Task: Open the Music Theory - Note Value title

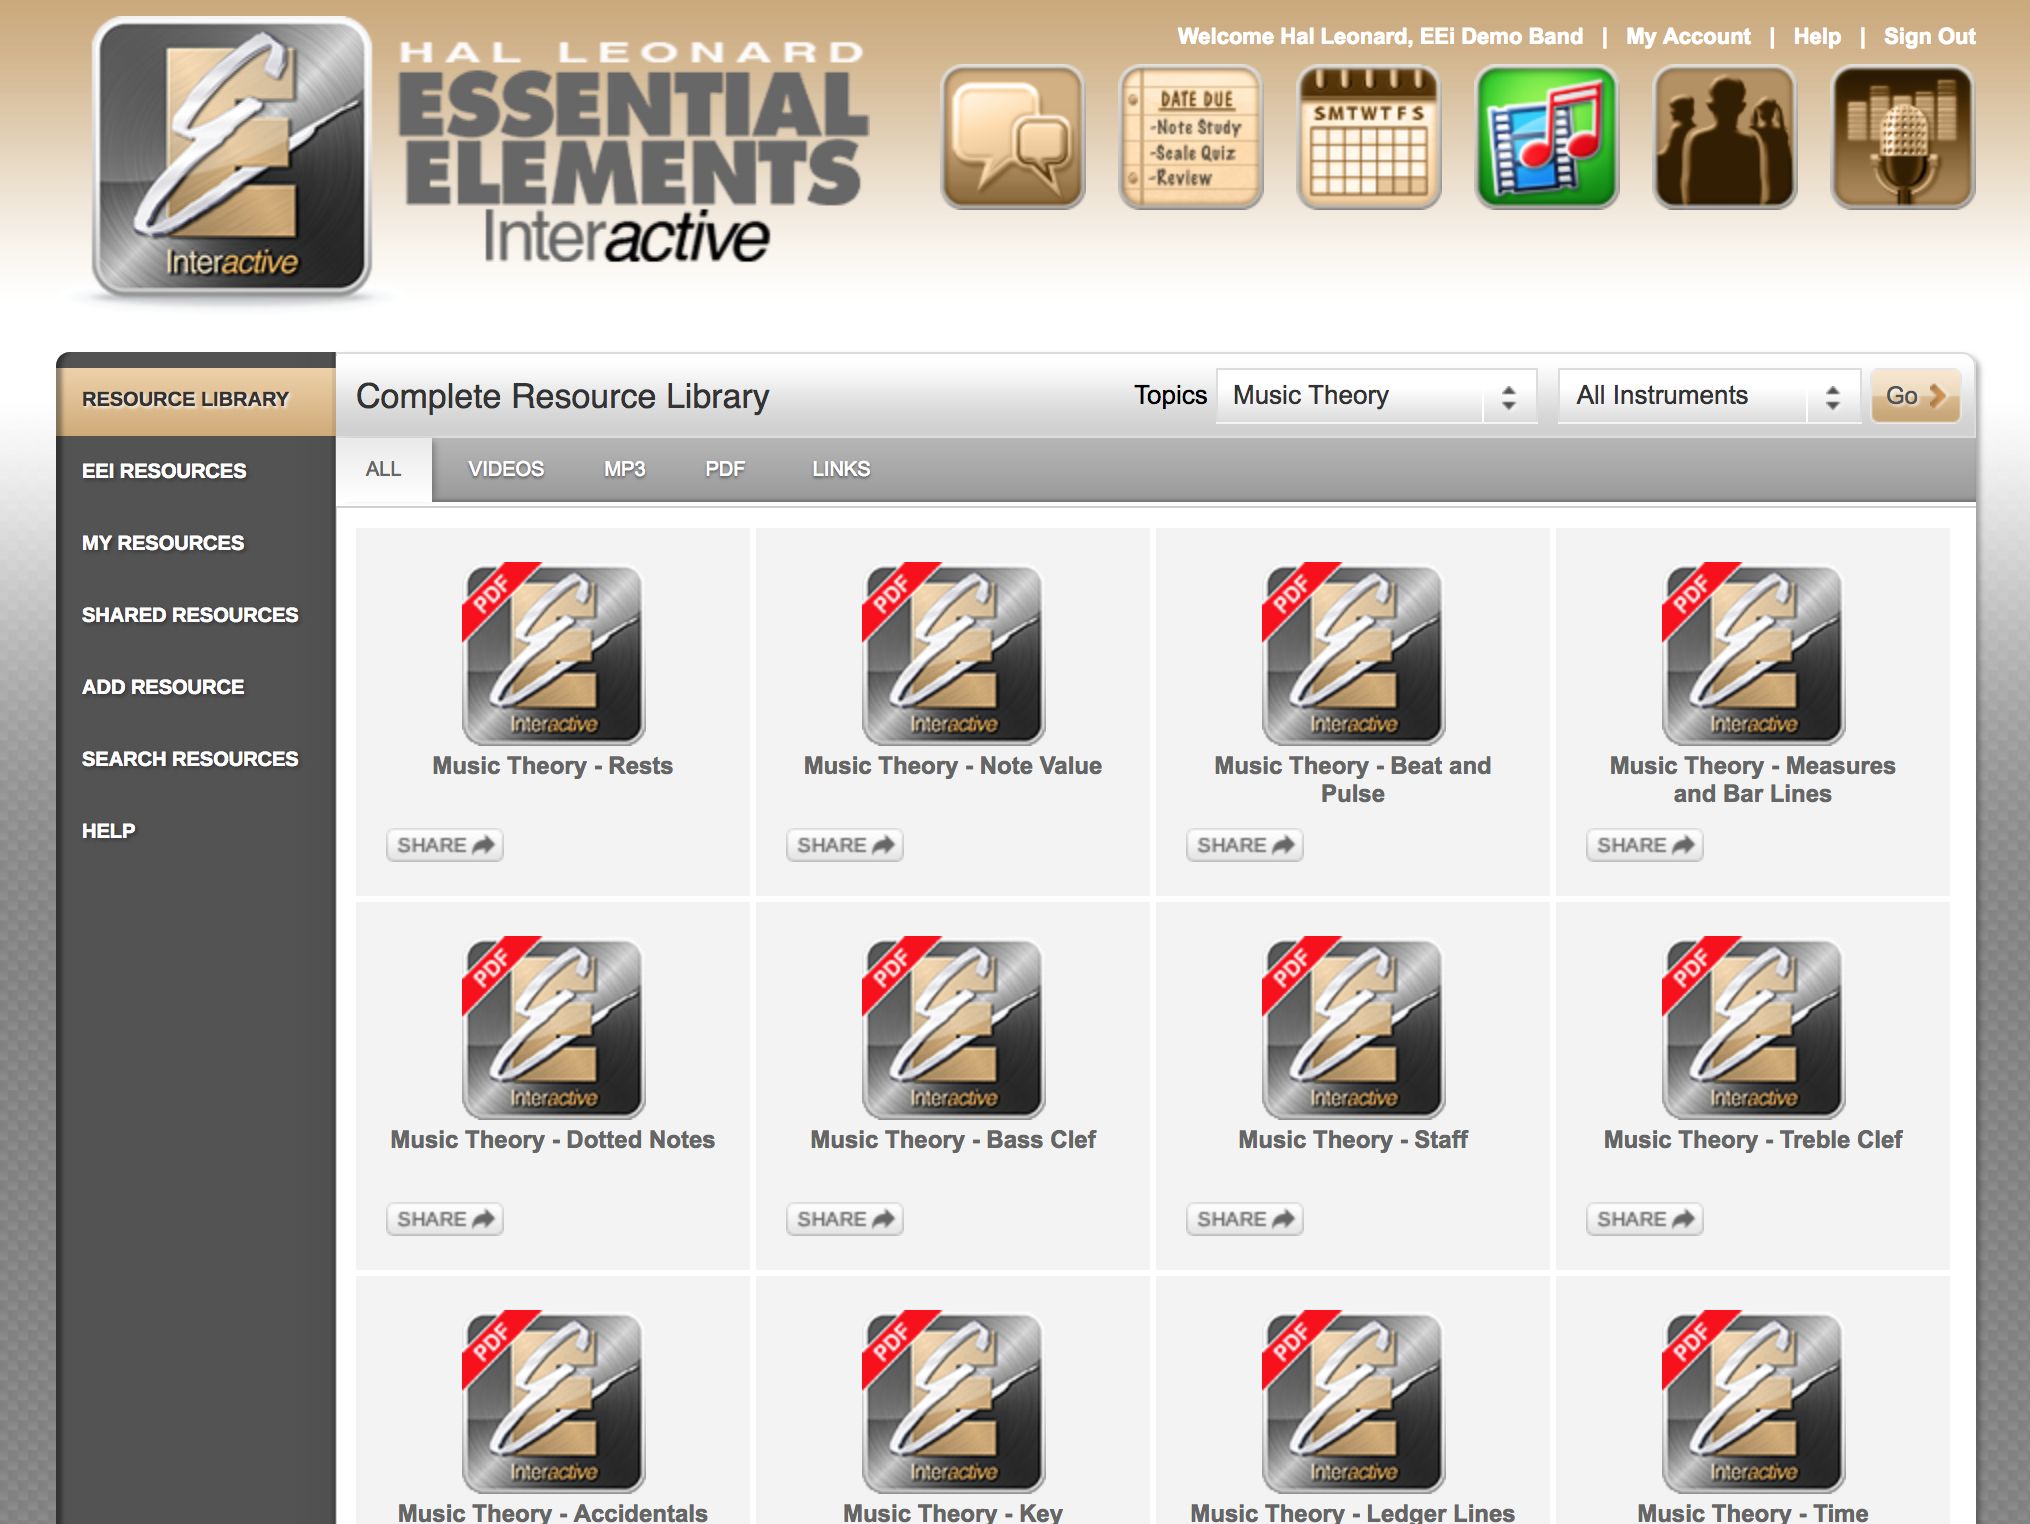Action: pos(953,766)
